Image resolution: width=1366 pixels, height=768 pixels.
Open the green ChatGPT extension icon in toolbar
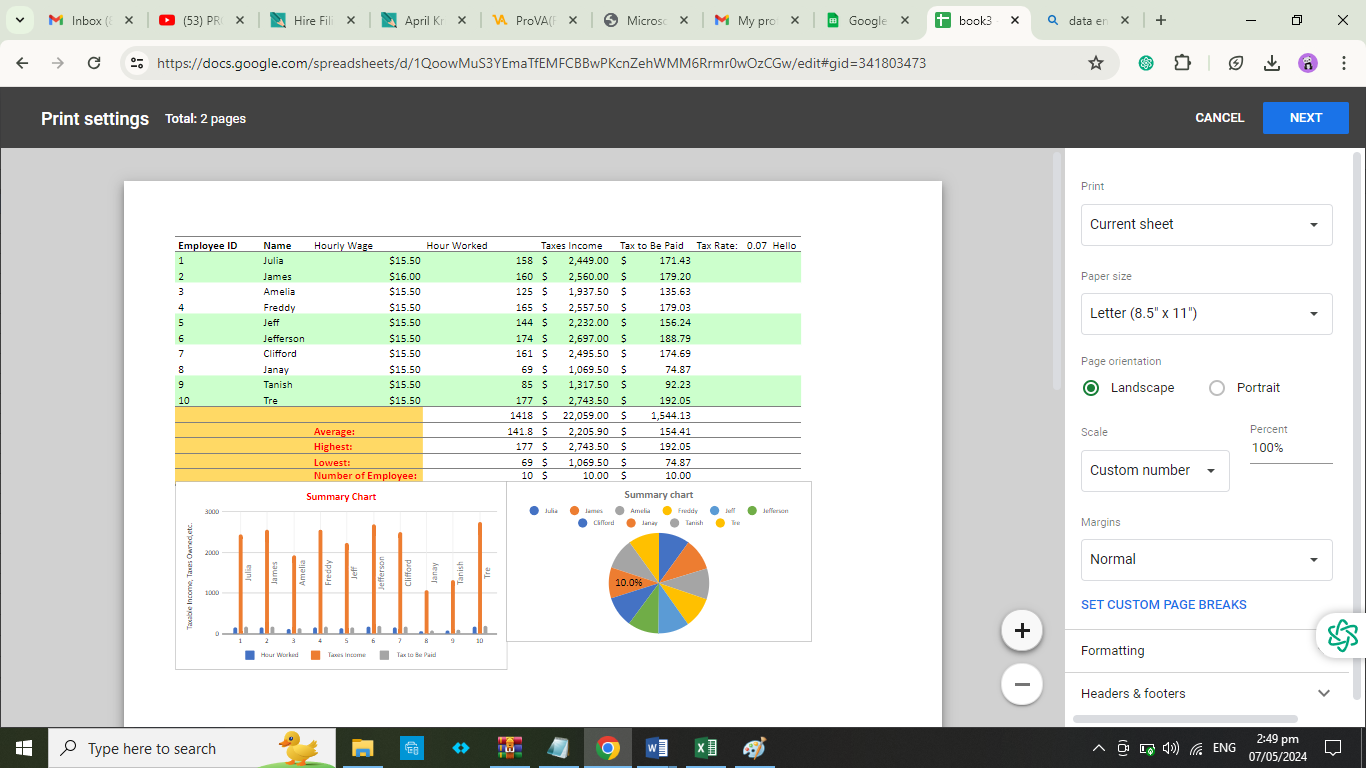1146,63
